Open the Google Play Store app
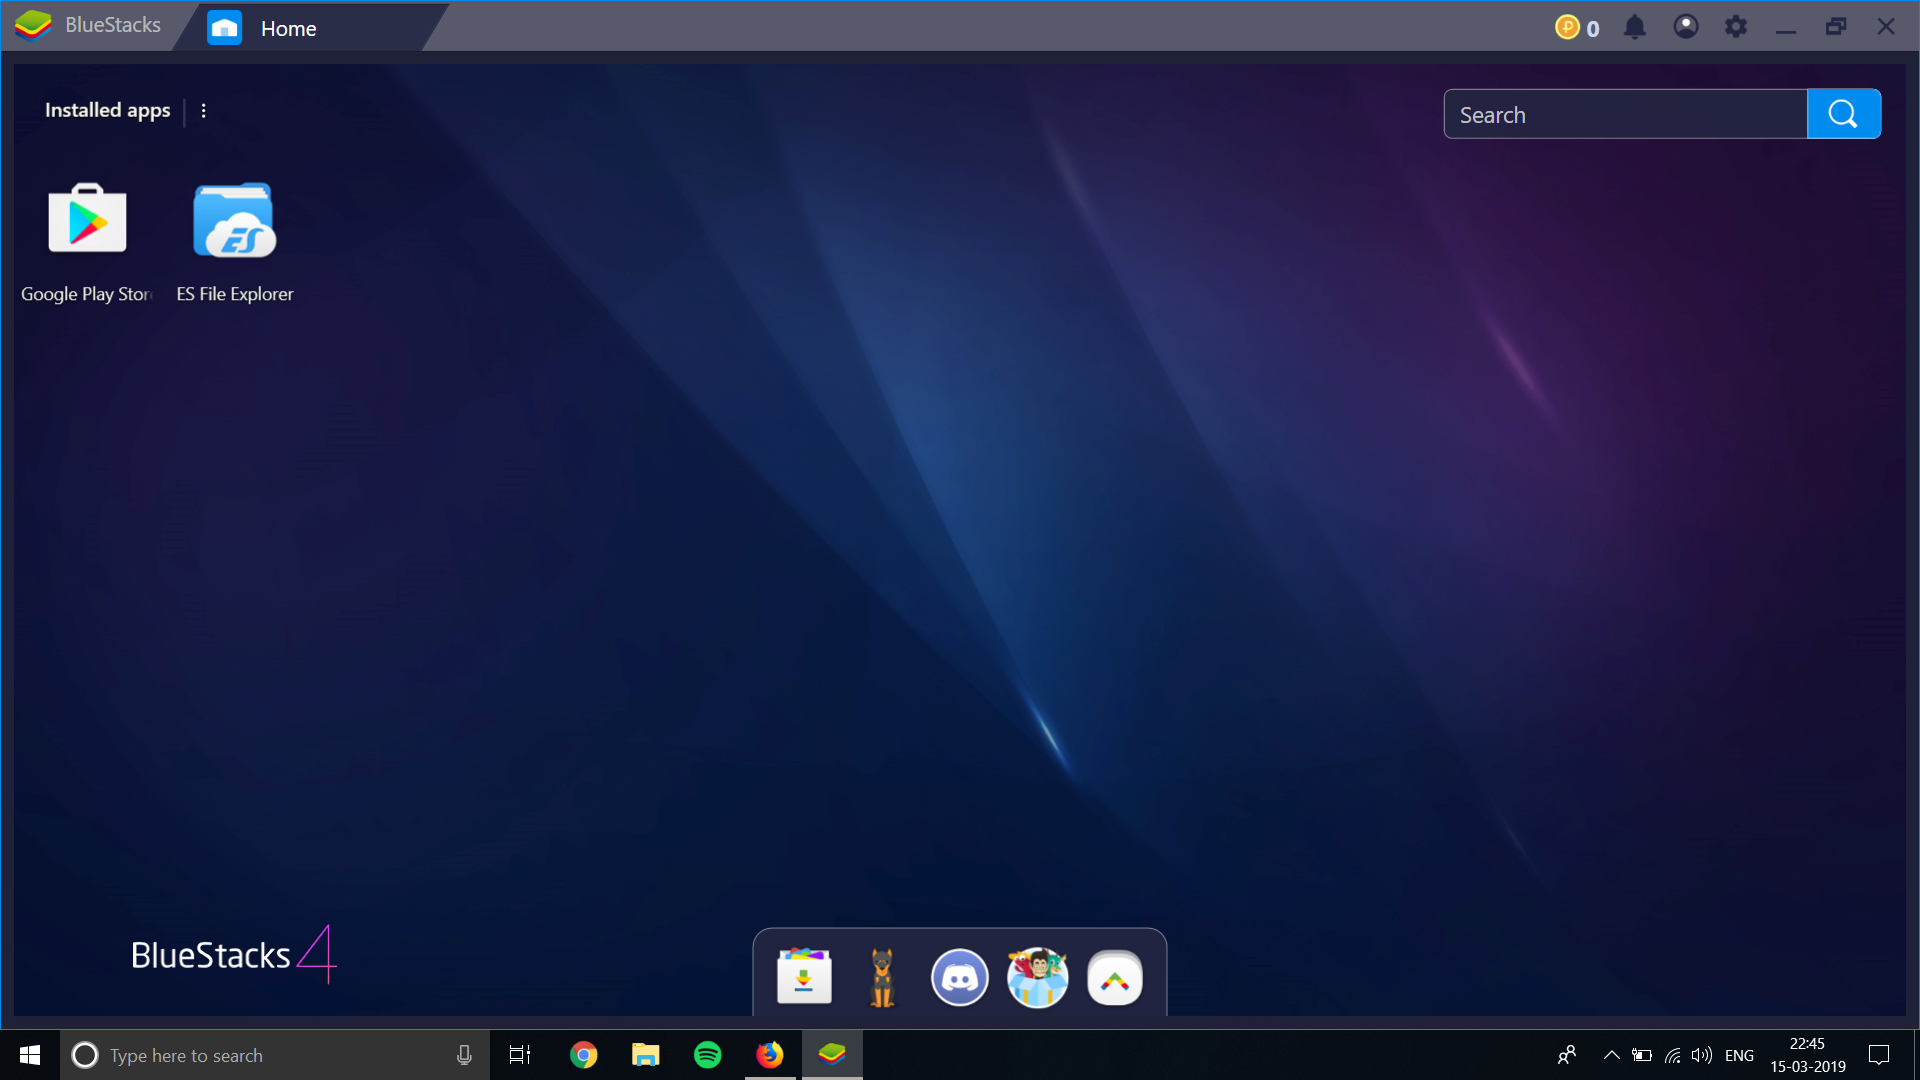Screen dimensions: 1920x1080 pos(87,220)
